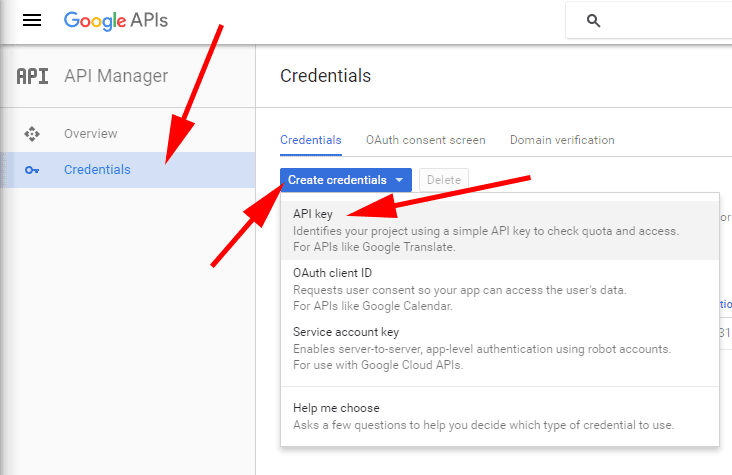Switch to OAuth consent screen tab
732x475 pixels.
tap(425, 140)
